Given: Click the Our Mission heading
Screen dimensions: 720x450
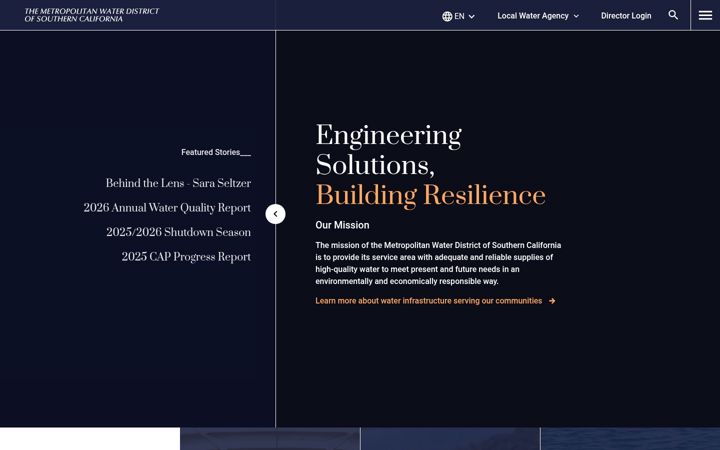Looking at the screenshot, I should pyautogui.click(x=342, y=225).
